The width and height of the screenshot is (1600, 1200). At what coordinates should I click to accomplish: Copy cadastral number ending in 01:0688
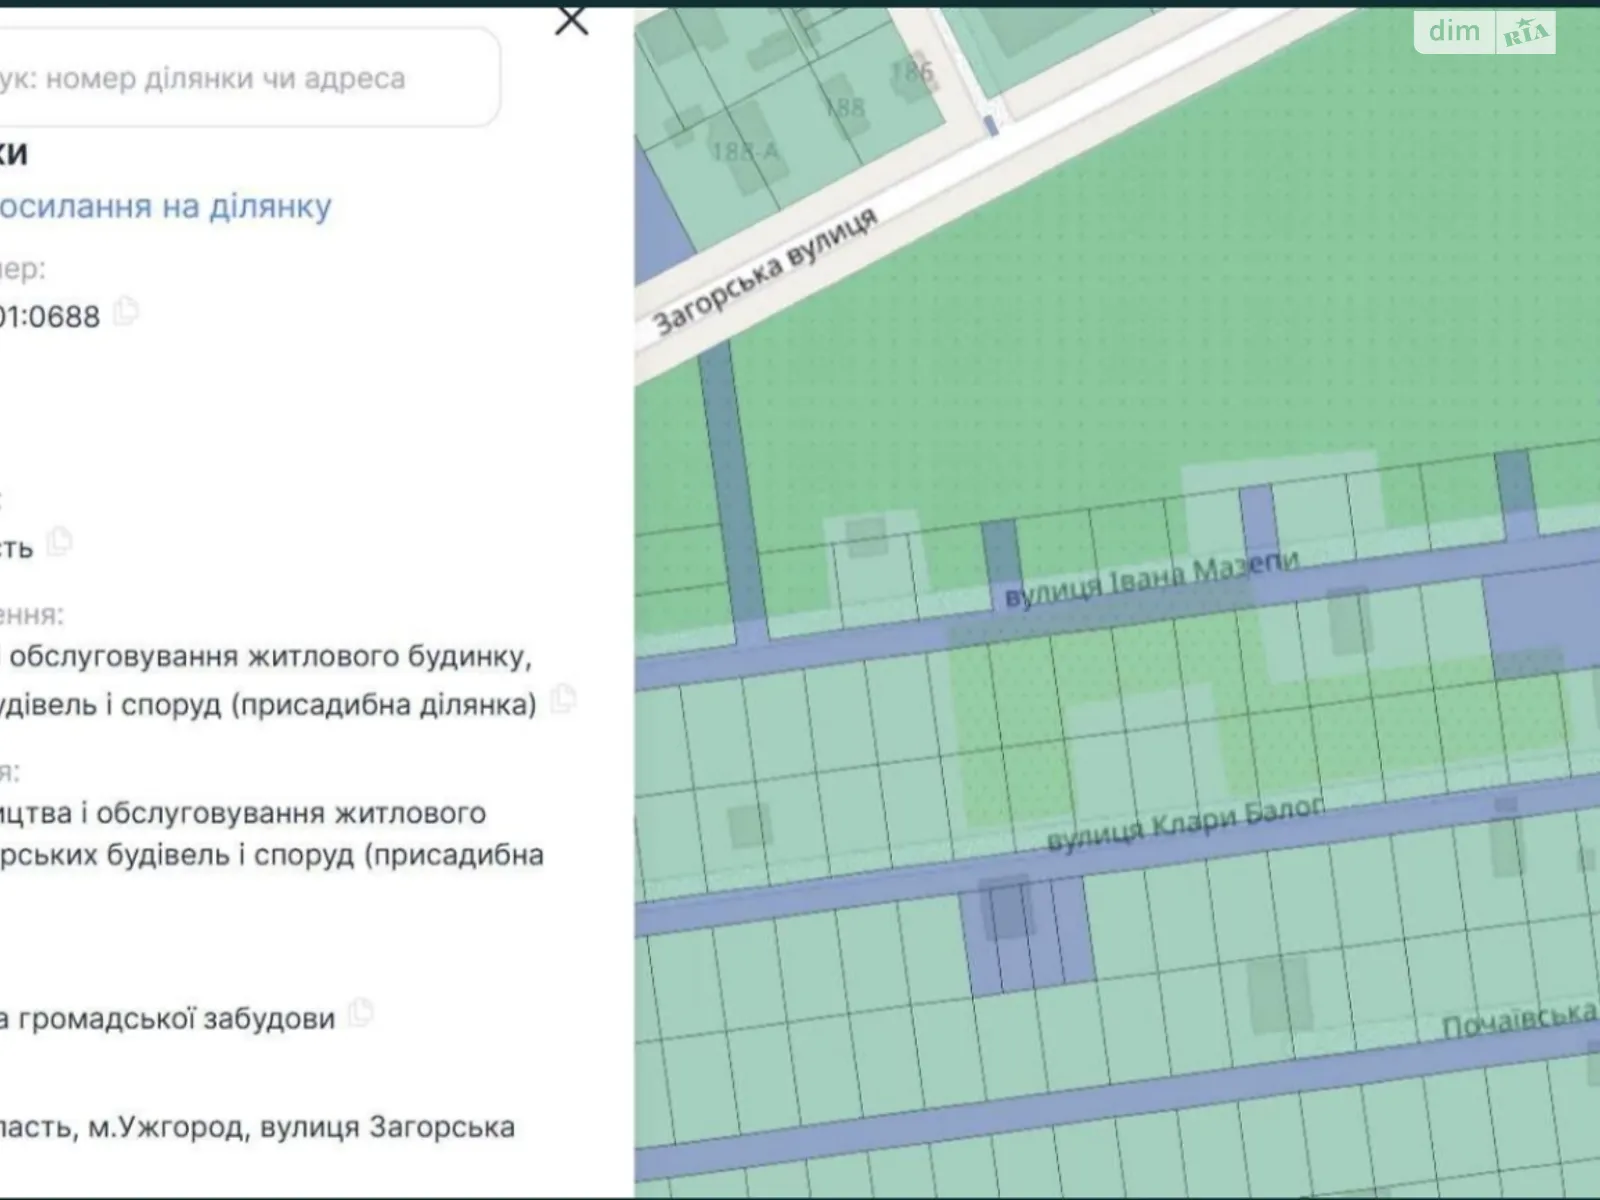(126, 312)
